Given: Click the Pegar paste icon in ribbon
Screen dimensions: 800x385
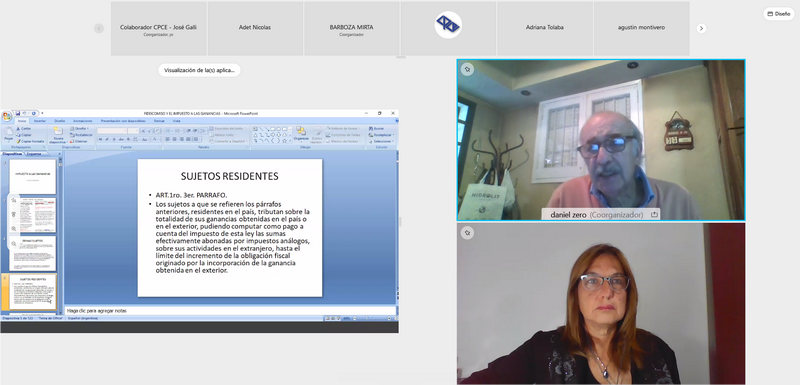Looking at the screenshot, I should click(x=8, y=134).
